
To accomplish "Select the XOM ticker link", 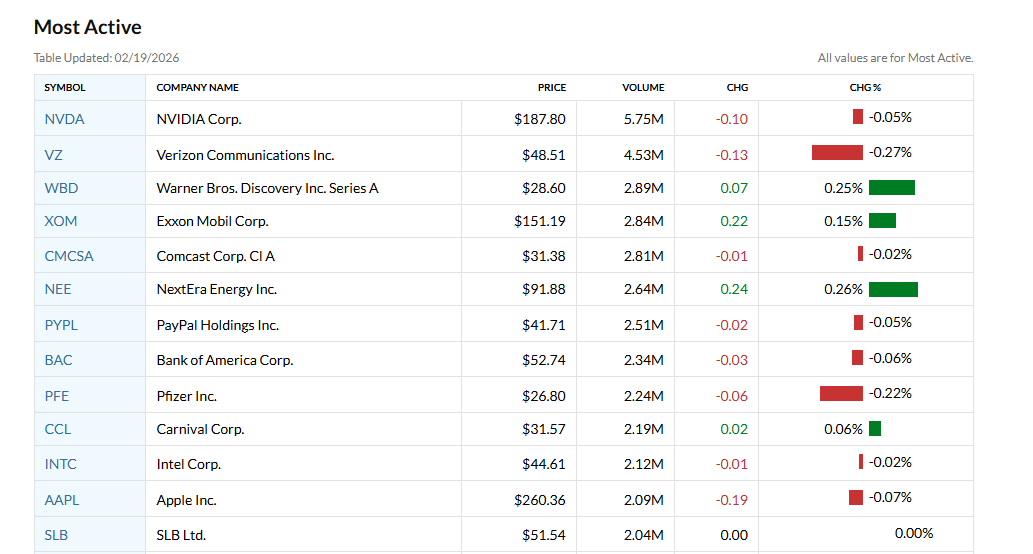I will [x=60, y=221].
